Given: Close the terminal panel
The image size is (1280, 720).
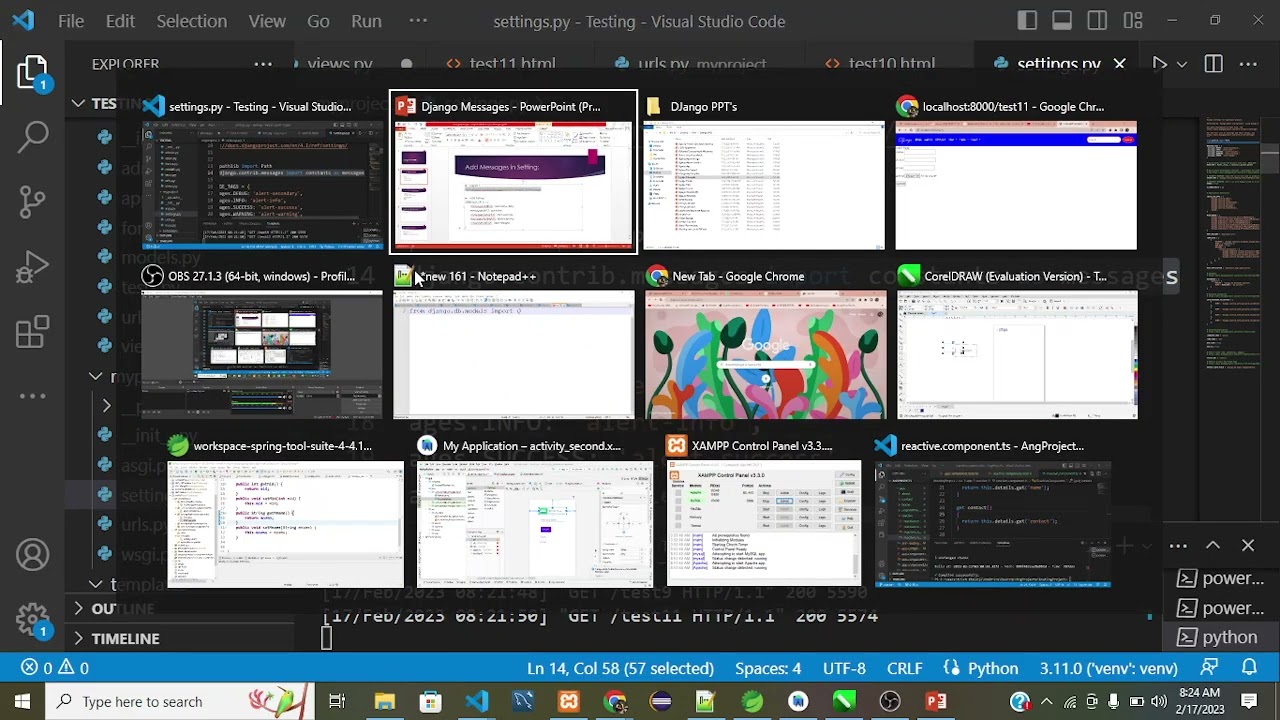Looking at the screenshot, I should click(x=1248, y=545).
